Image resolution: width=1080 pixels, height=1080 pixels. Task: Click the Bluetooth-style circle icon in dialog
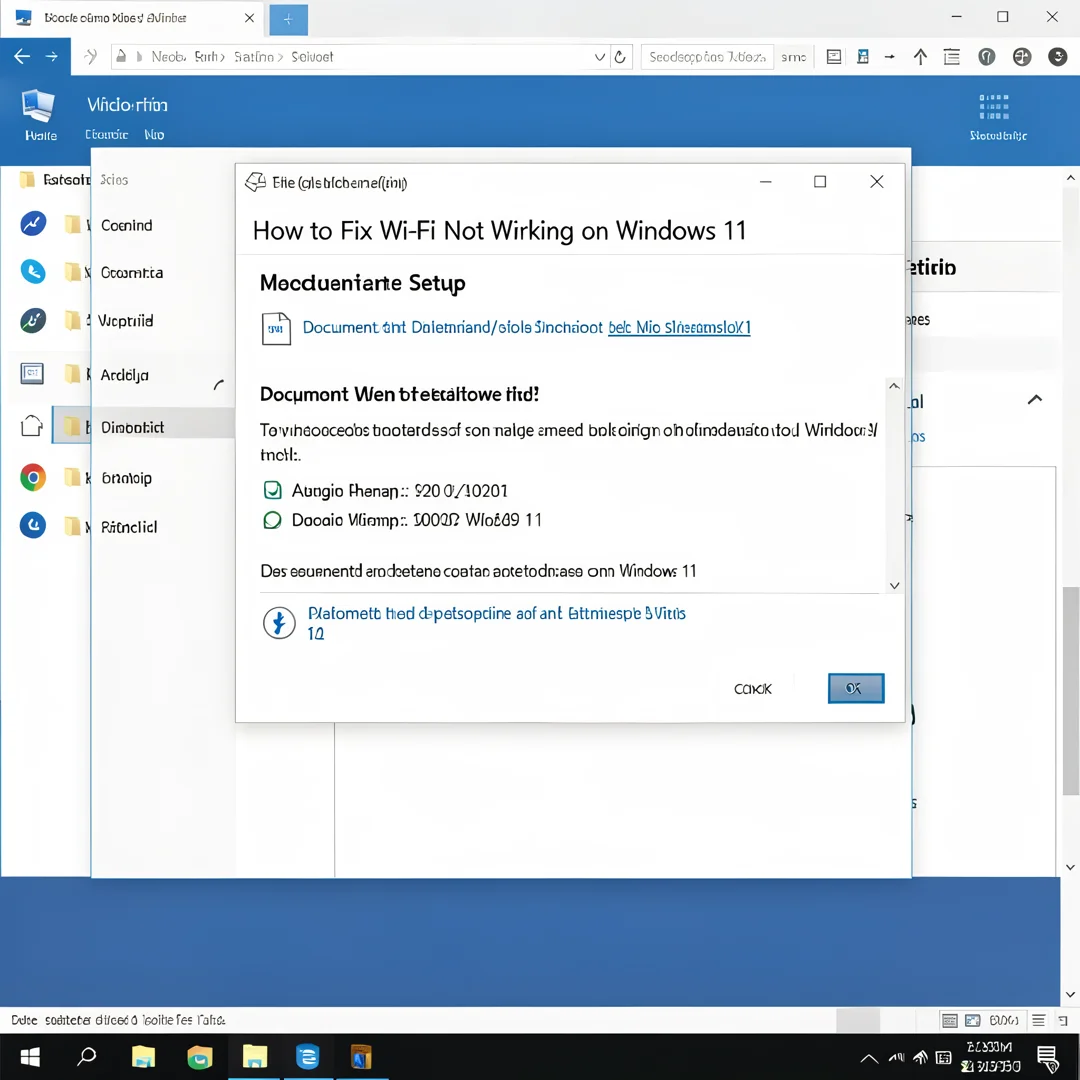[x=279, y=623]
